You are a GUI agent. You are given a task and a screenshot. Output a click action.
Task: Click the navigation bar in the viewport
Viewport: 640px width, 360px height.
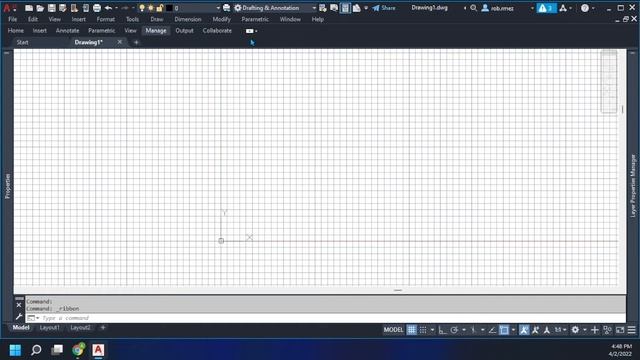pyautogui.click(x=609, y=82)
